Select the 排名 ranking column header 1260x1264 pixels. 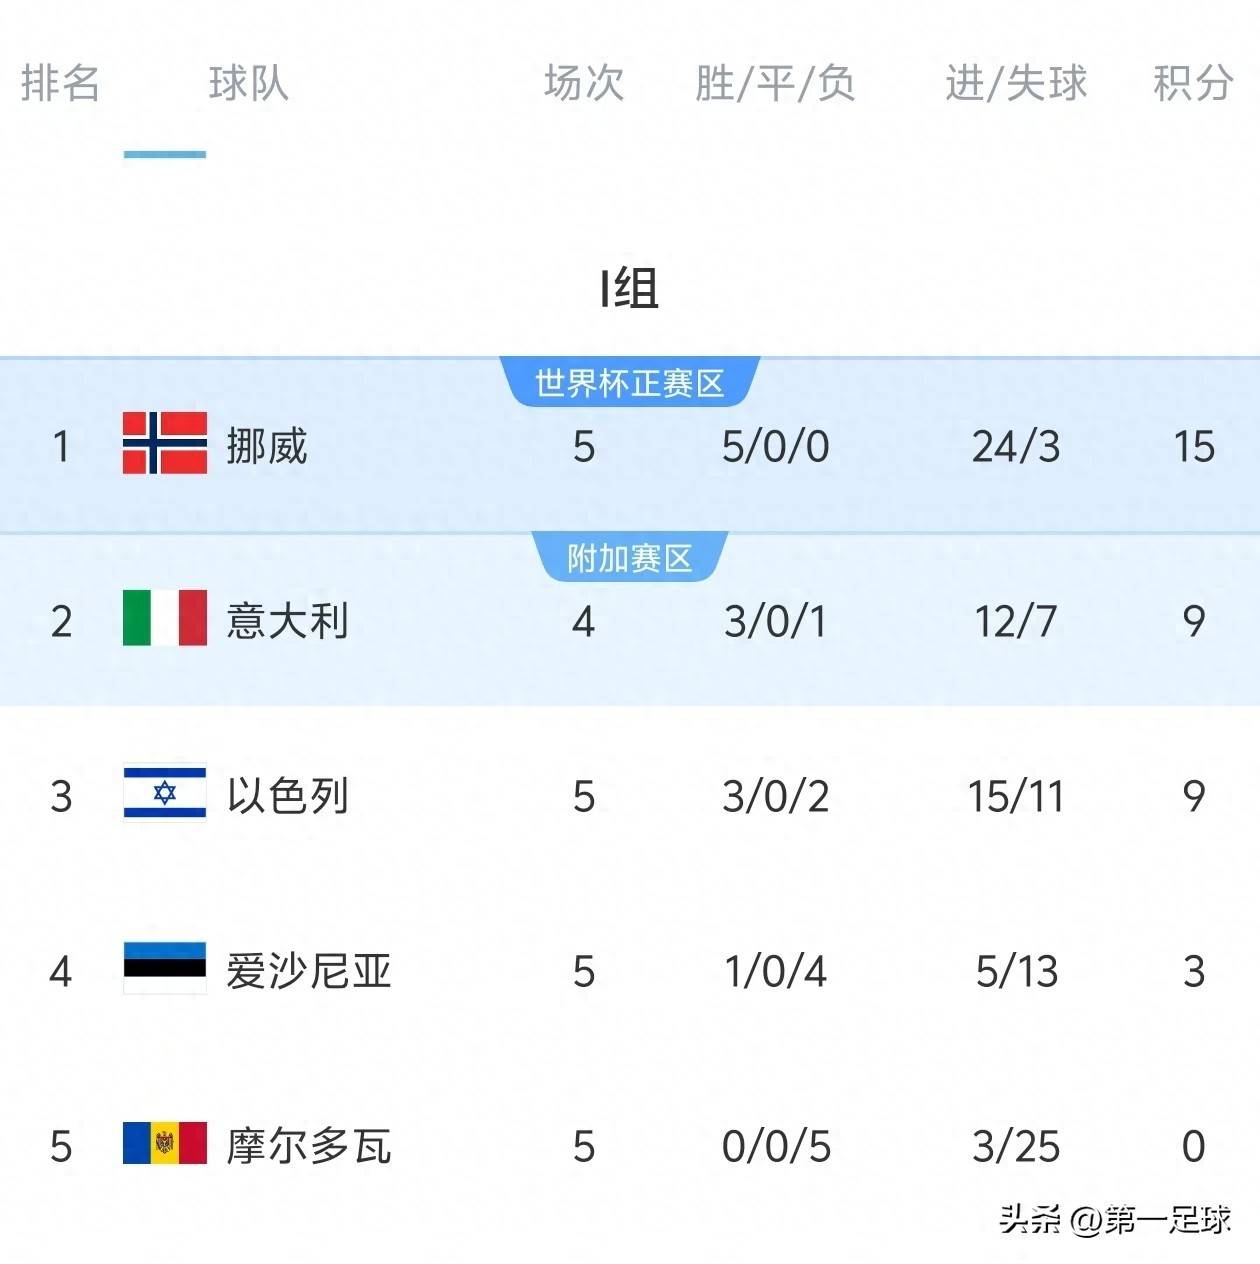point(60,83)
